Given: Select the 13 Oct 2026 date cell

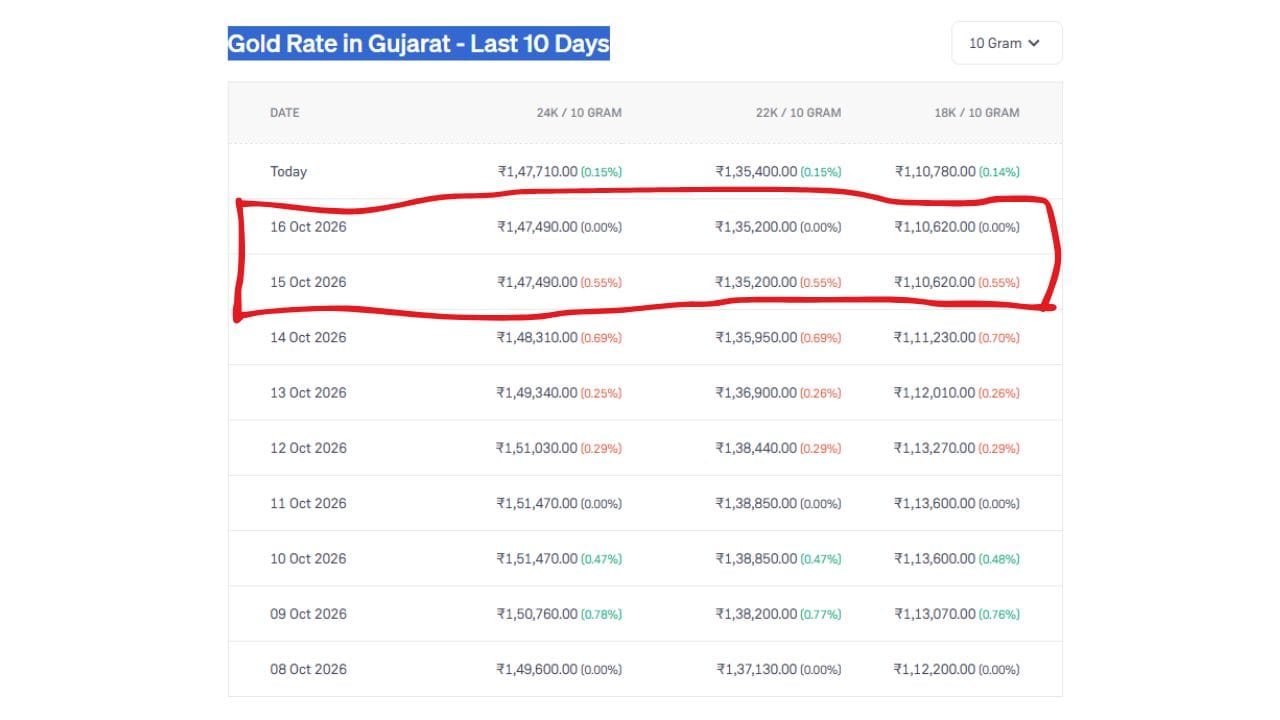Looking at the screenshot, I should [308, 393].
